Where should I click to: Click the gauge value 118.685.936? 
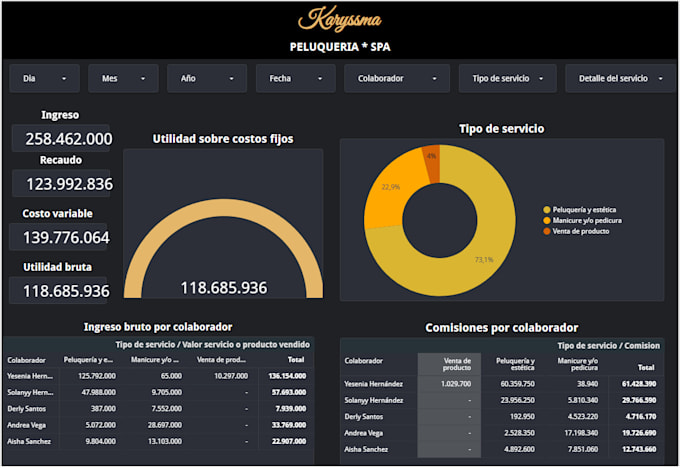[x=224, y=288]
